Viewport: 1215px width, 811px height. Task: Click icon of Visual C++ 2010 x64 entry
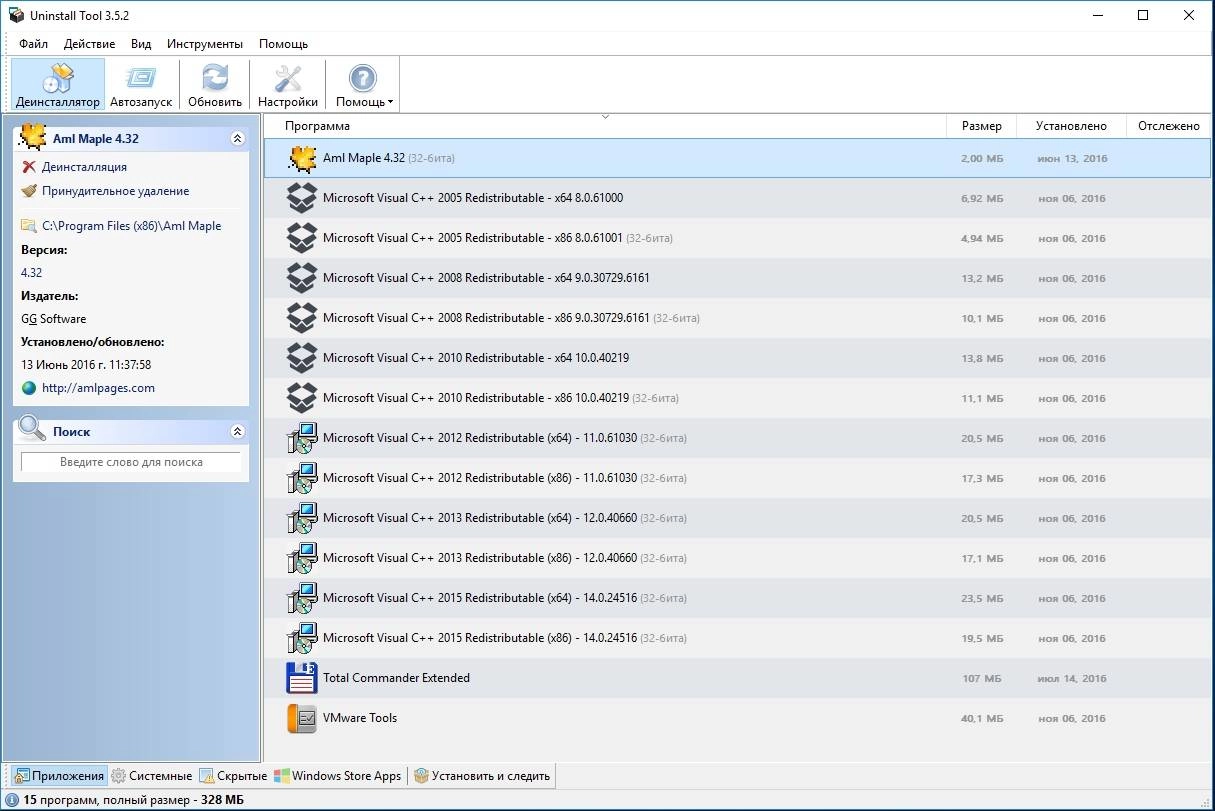coord(302,358)
